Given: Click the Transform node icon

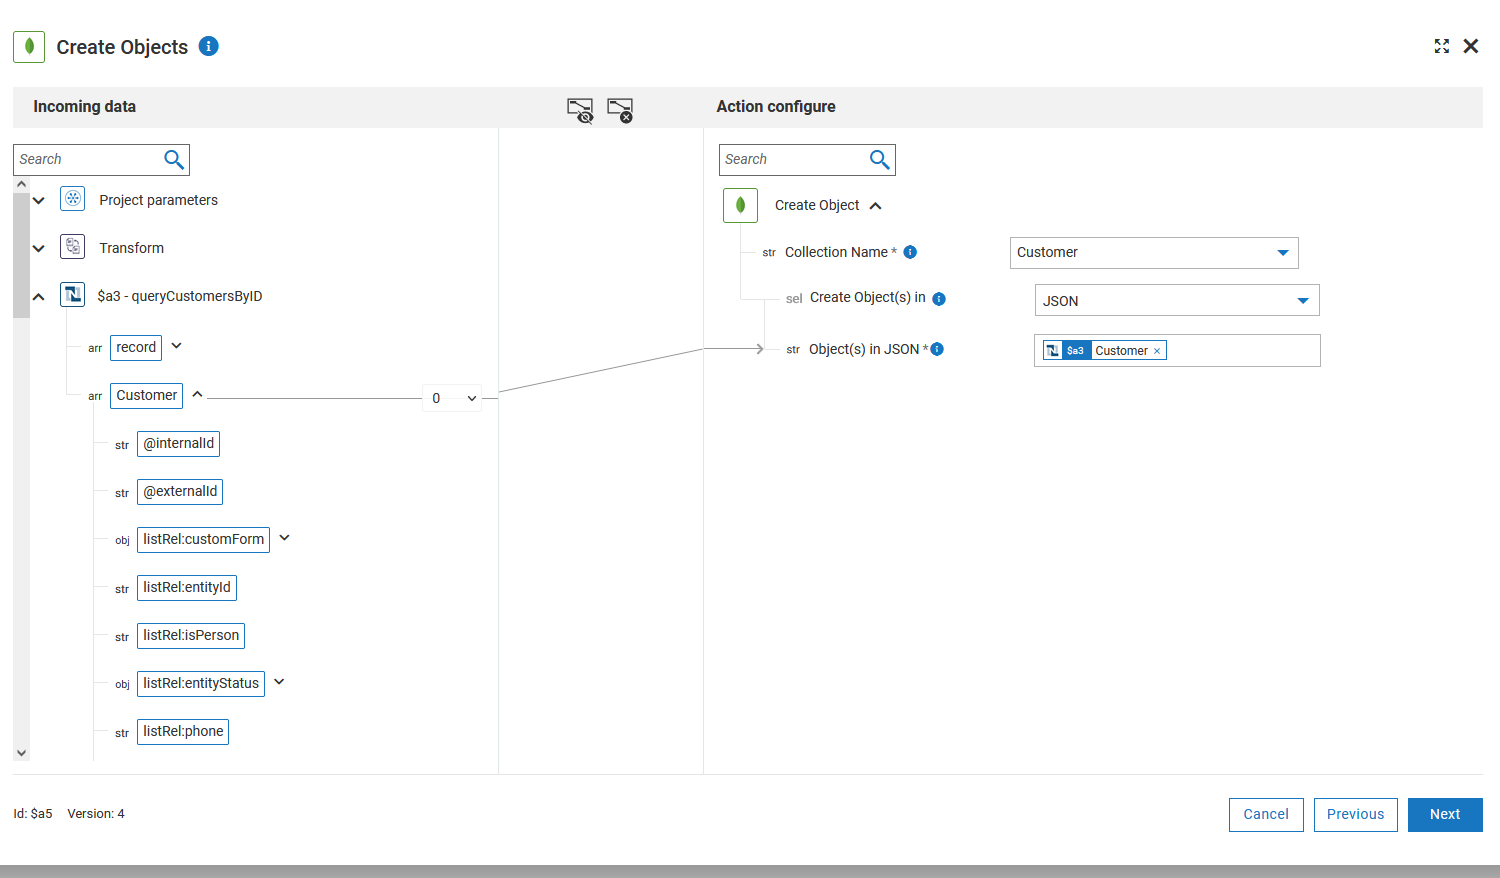Looking at the screenshot, I should point(72,247).
